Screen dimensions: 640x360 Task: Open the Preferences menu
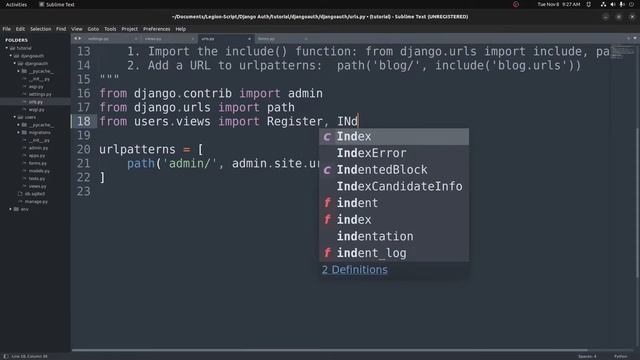pos(156,29)
